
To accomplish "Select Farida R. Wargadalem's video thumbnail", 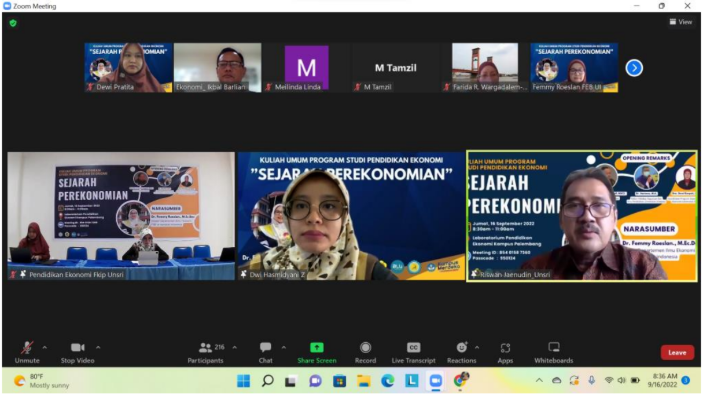I will coord(485,68).
